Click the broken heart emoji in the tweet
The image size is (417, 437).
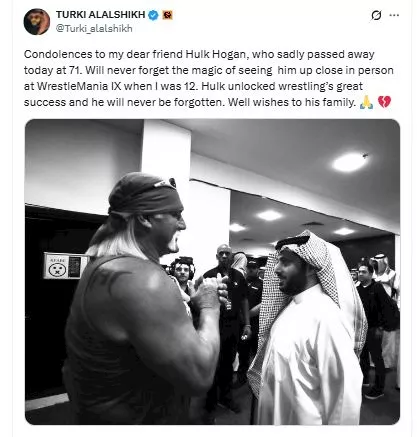[x=384, y=102]
